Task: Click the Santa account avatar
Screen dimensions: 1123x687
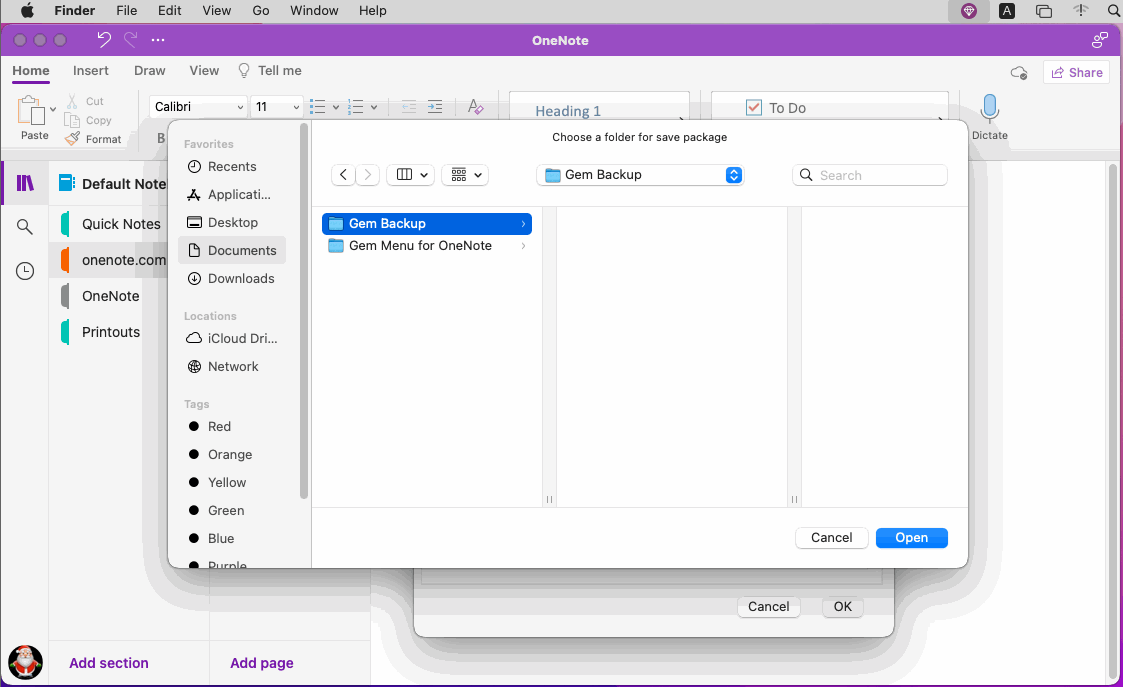Action: click(x=25, y=662)
